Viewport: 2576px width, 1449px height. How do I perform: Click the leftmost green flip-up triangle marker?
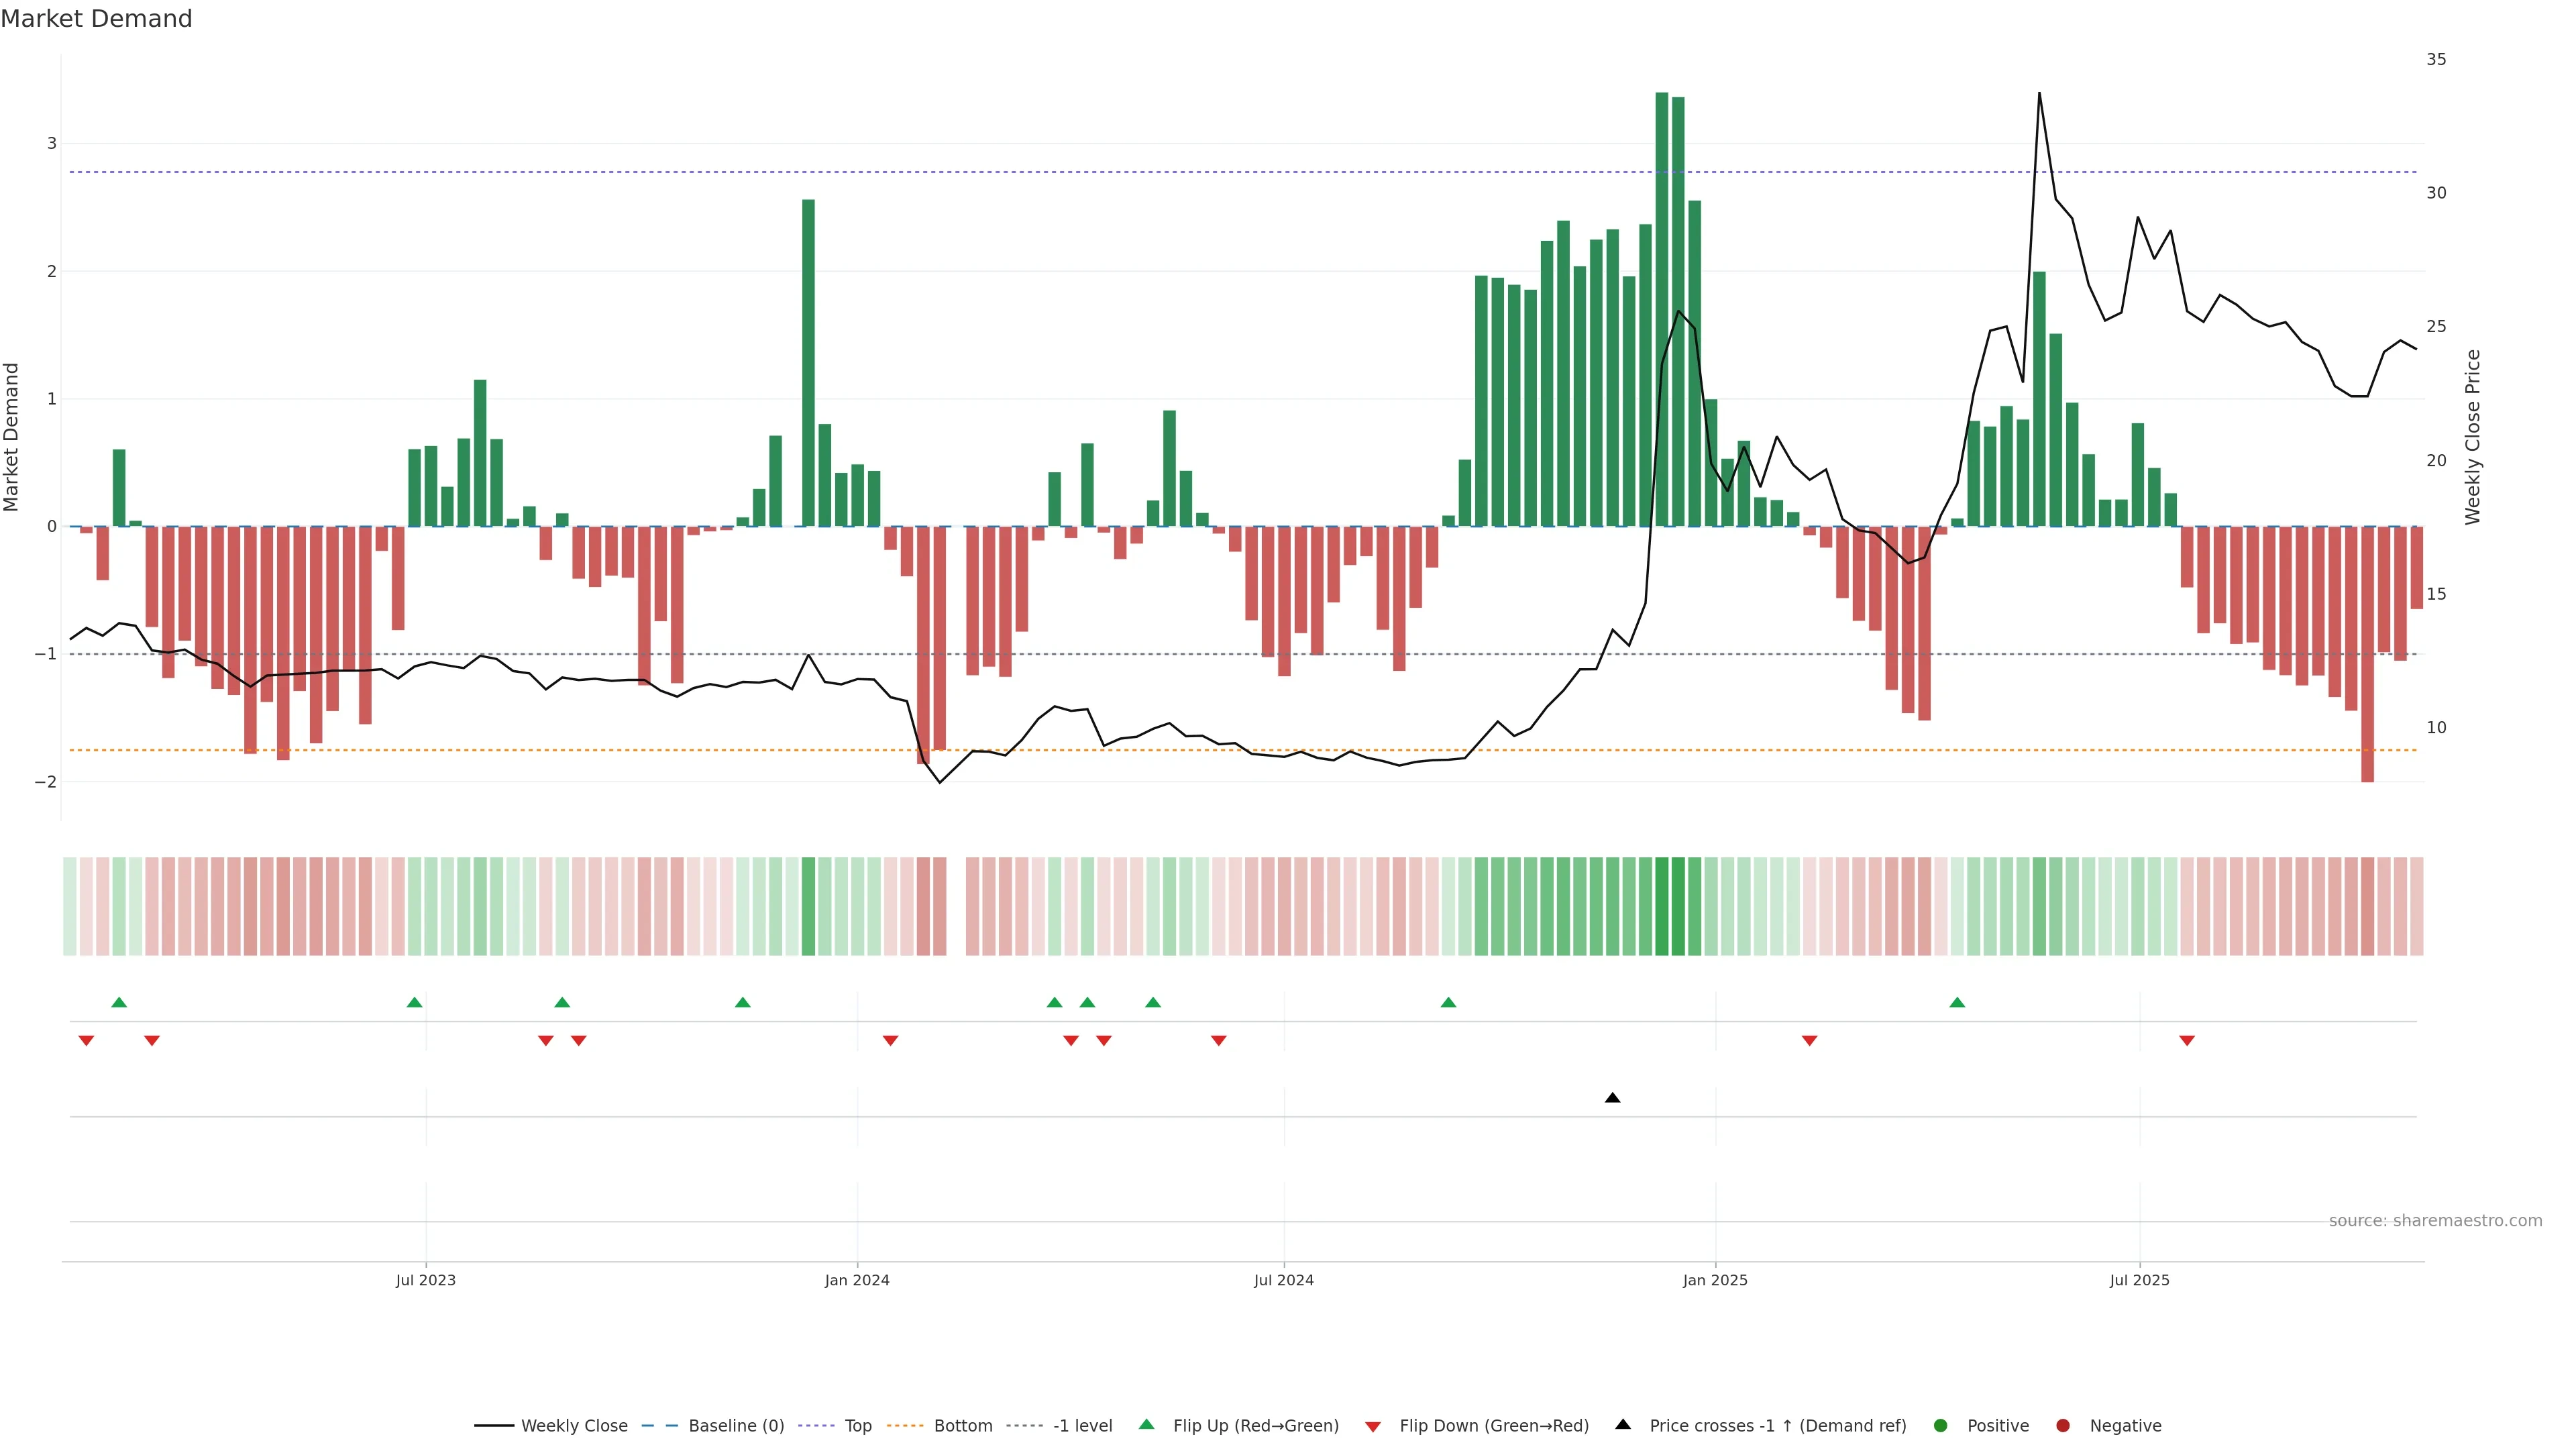[x=119, y=1002]
